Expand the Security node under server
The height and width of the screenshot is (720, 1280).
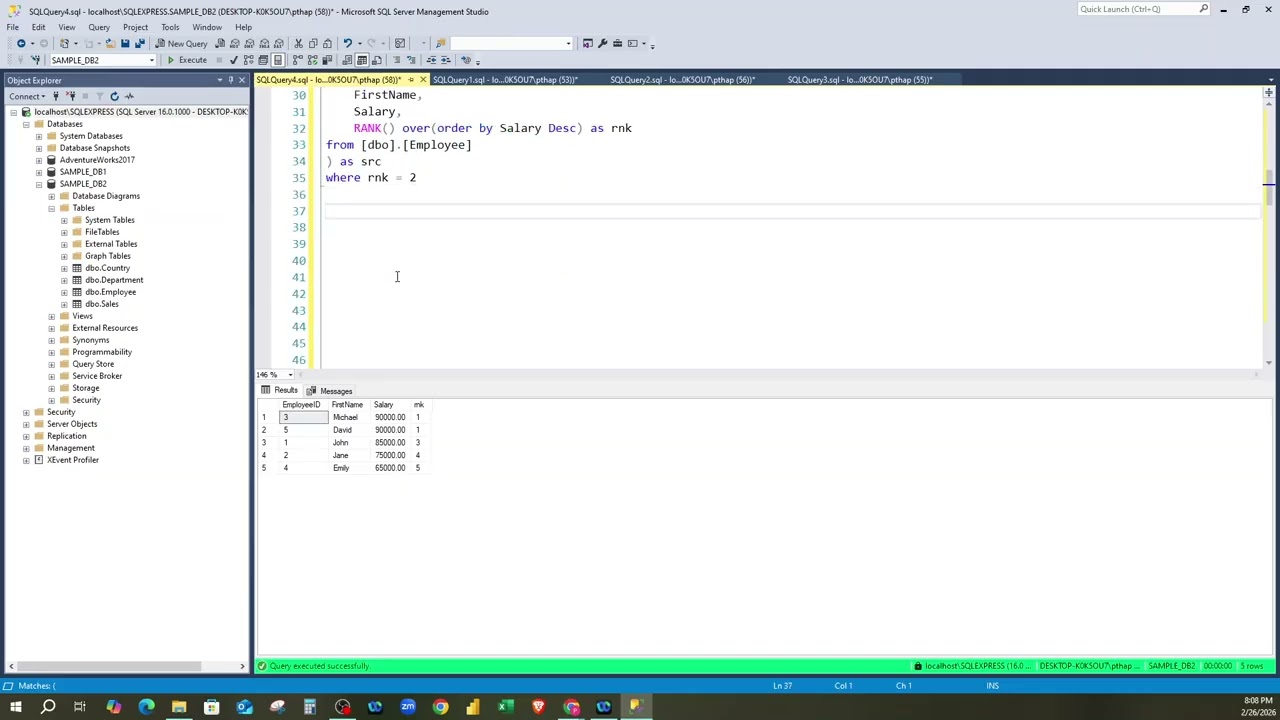click(x=26, y=412)
